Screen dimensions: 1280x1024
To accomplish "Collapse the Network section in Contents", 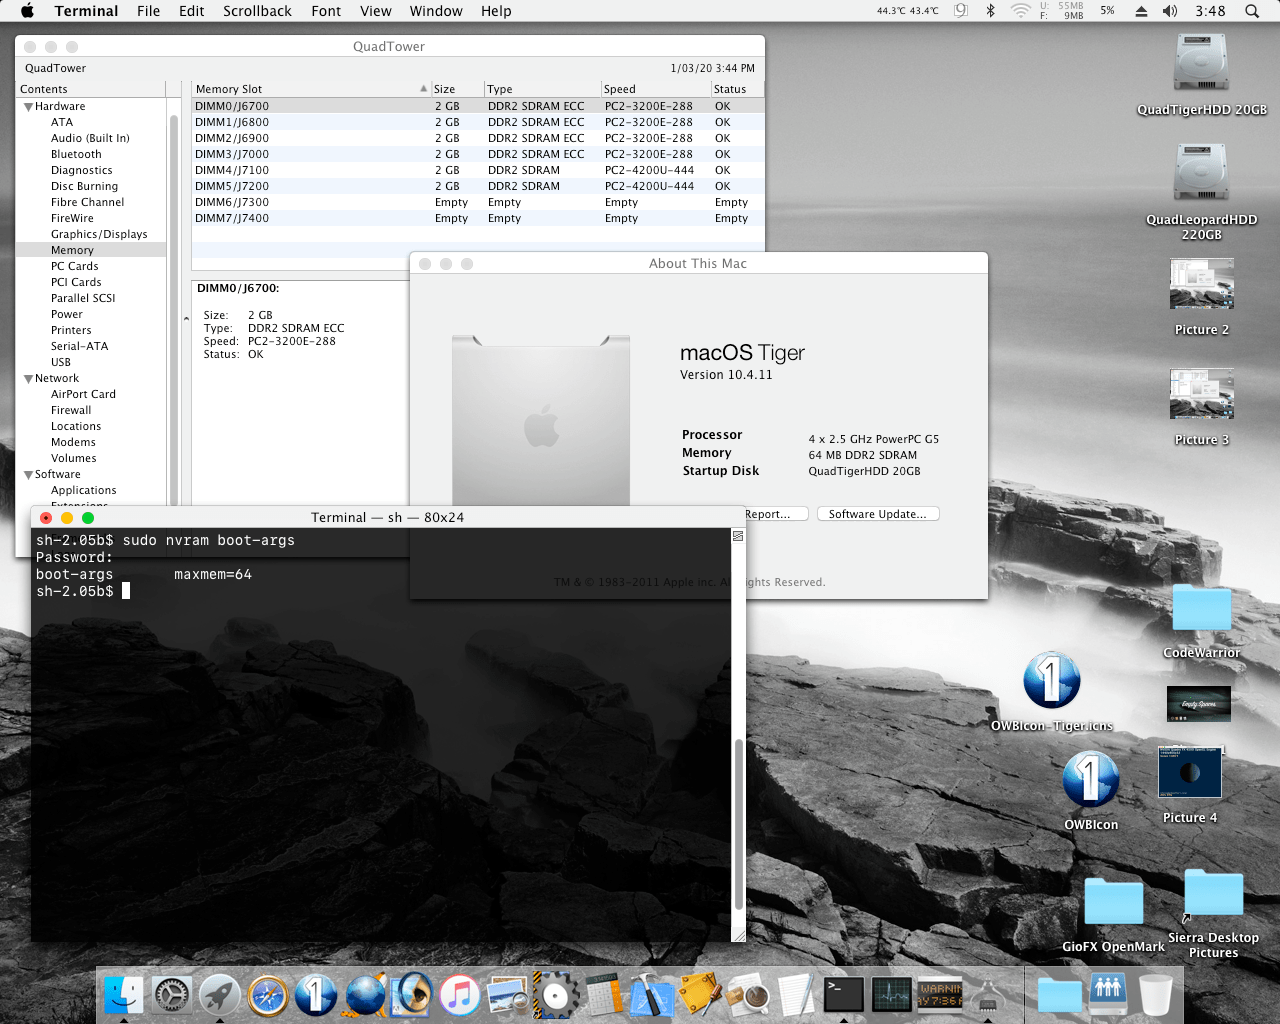I will coord(29,379).
